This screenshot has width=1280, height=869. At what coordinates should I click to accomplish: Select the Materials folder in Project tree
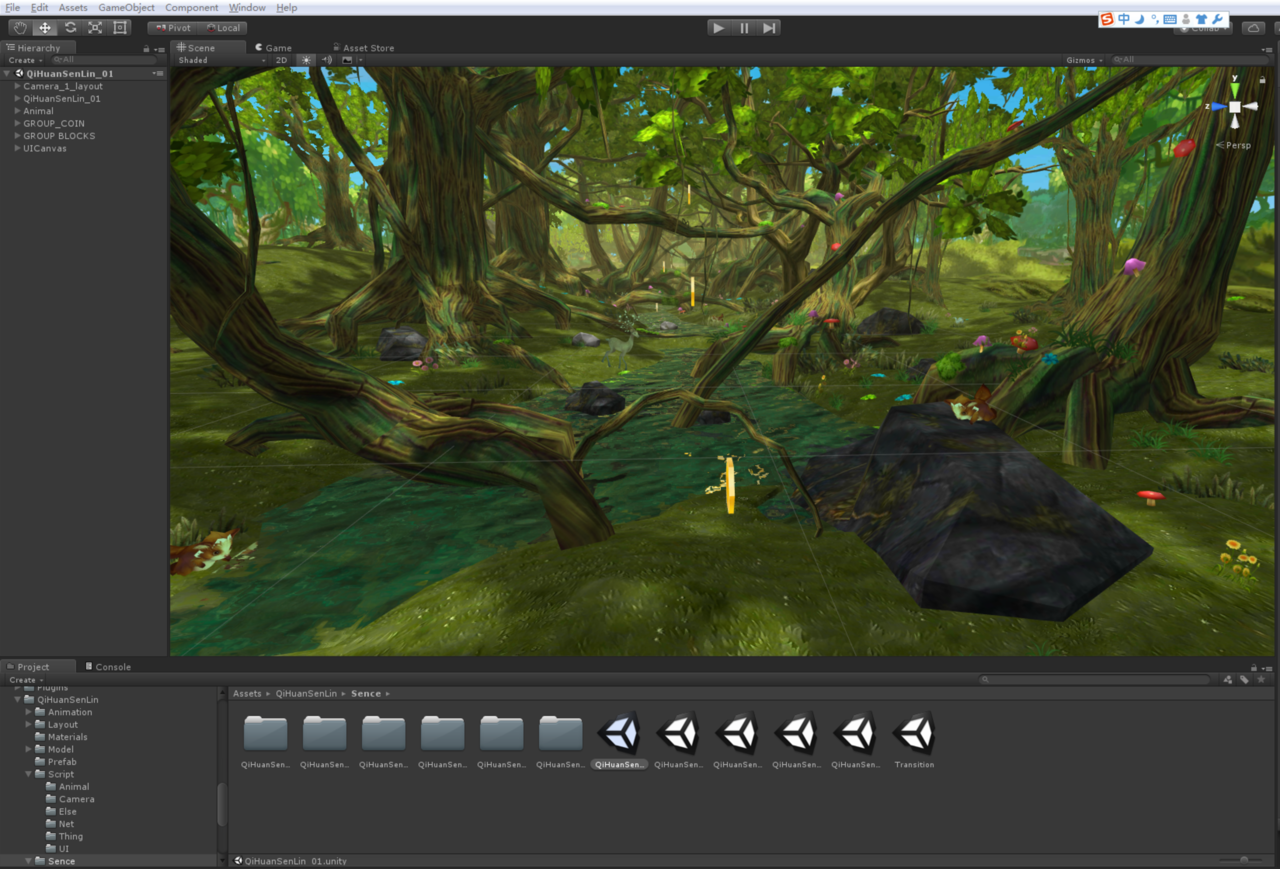click(67, 737)
